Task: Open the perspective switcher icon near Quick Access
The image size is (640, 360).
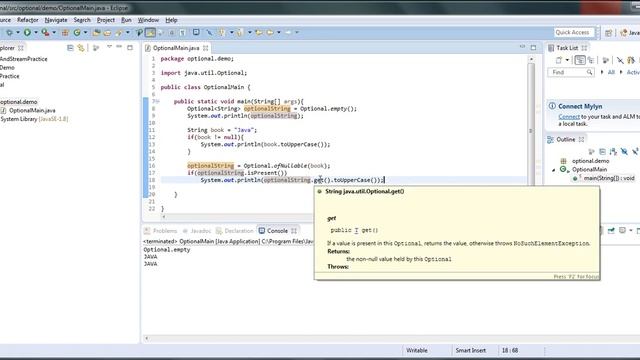Action: pyautogui.click(x=608, y=33)
